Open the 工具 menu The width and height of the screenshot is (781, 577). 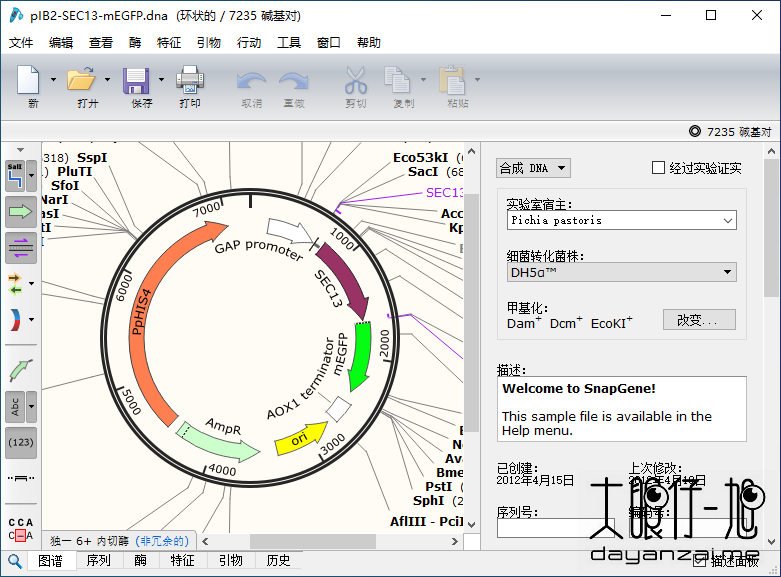(289, 43)
